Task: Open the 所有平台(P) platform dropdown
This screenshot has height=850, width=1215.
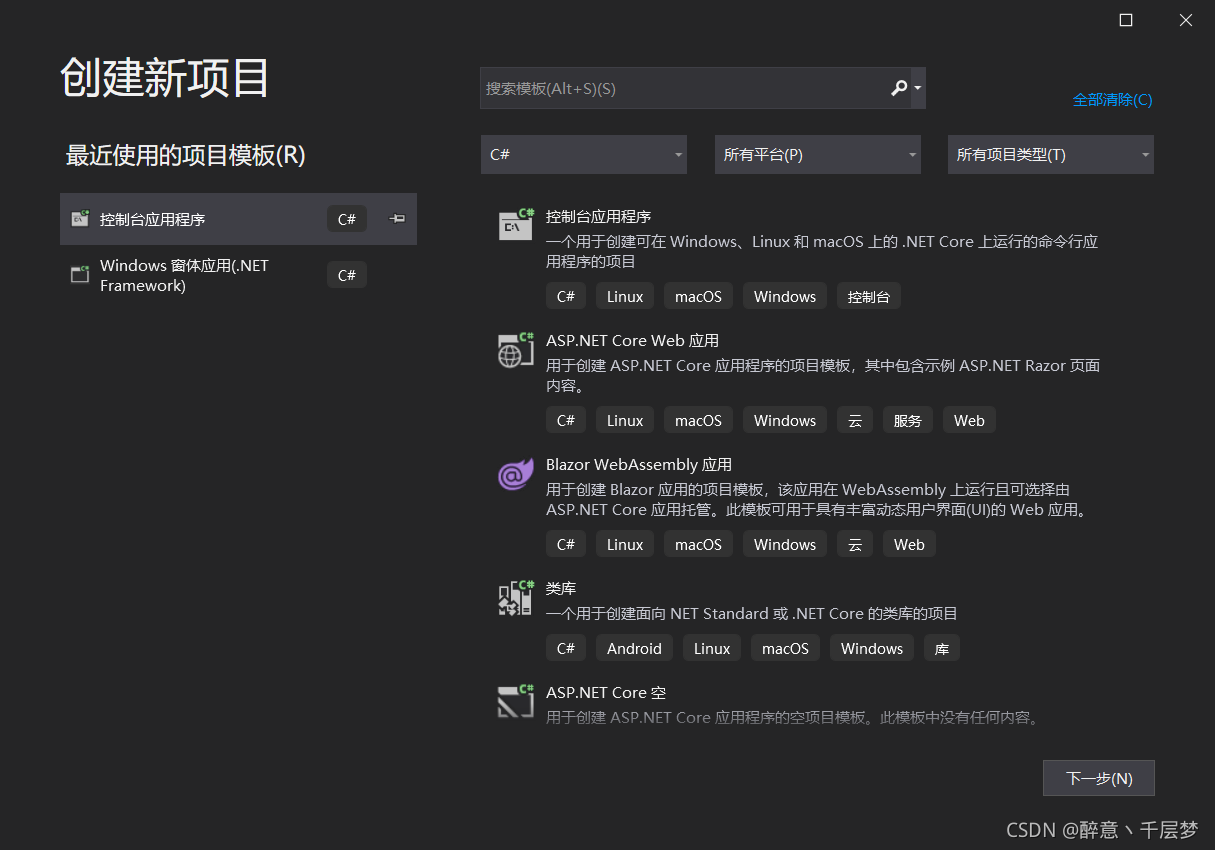Action: pos(818,155)
